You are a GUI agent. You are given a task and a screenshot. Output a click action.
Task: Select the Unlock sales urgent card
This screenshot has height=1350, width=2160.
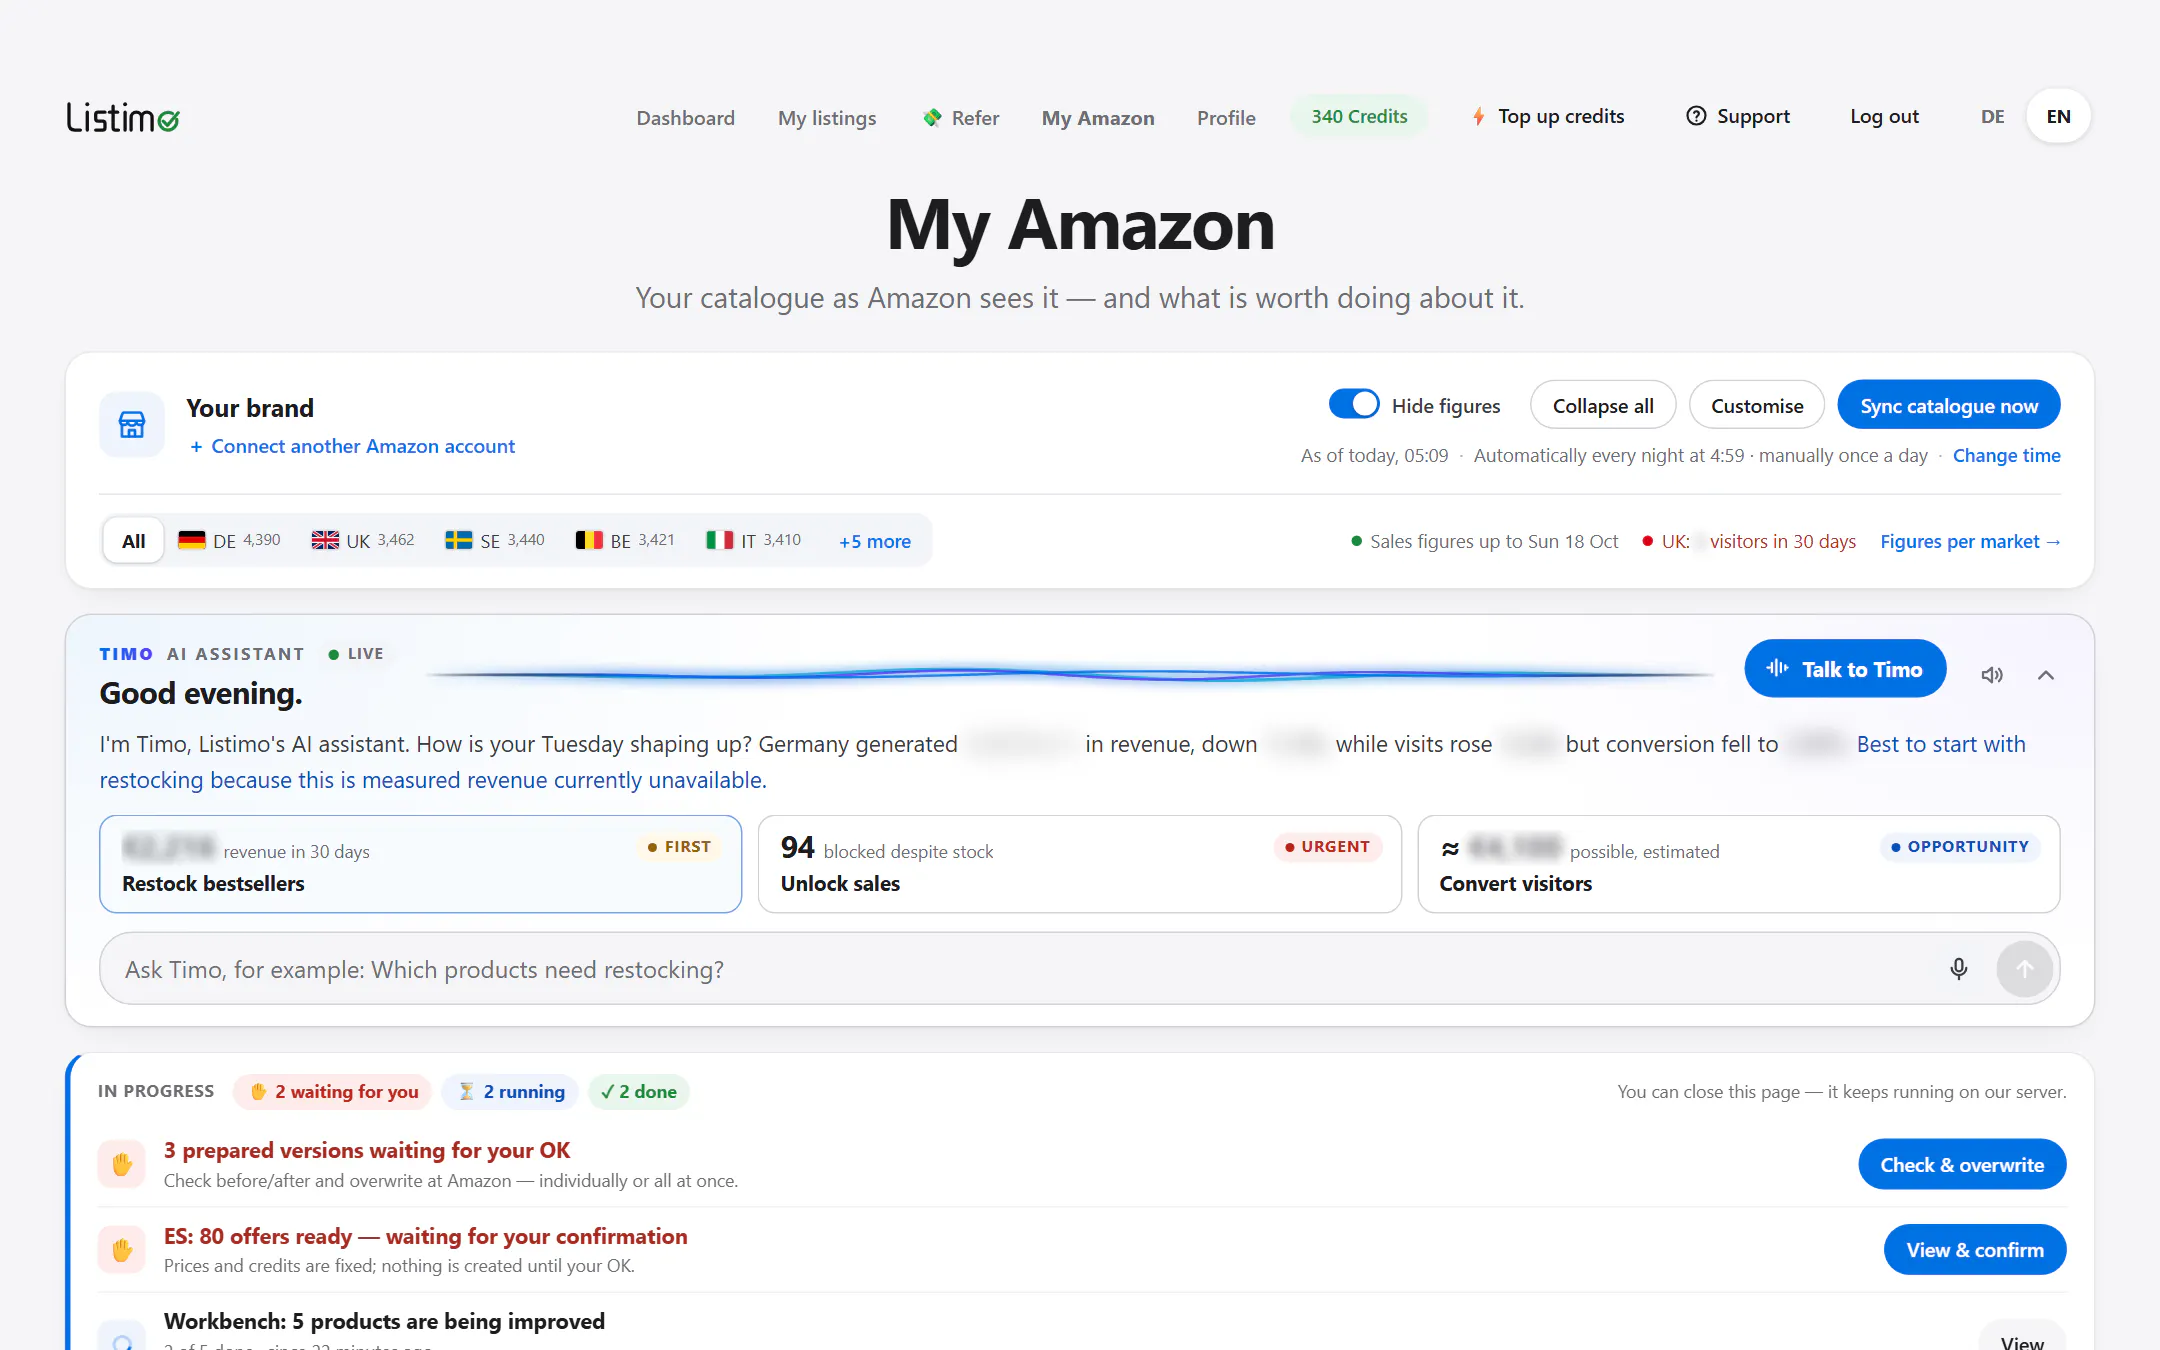coord(1079,864)
